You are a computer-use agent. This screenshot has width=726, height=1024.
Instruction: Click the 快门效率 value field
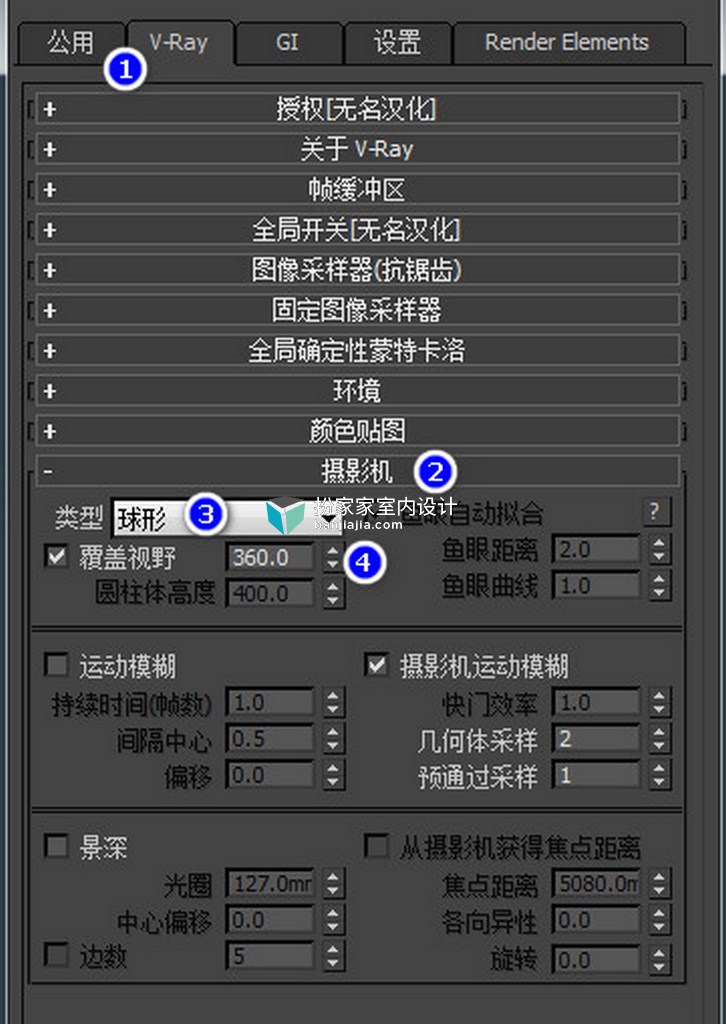pos(596,703)
